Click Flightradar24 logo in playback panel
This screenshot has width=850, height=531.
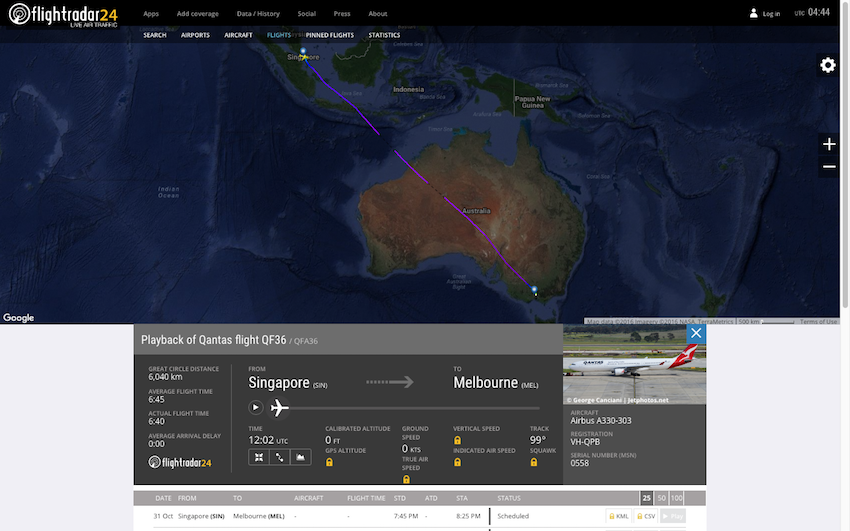click(180, 462)
